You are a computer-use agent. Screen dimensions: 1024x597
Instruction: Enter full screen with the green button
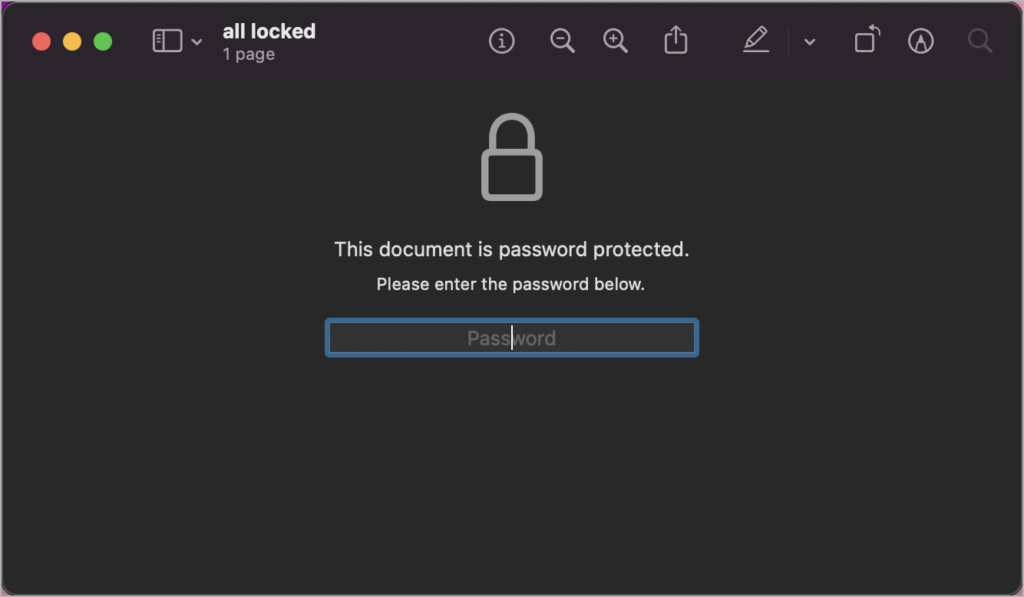(x=103, y=42)
